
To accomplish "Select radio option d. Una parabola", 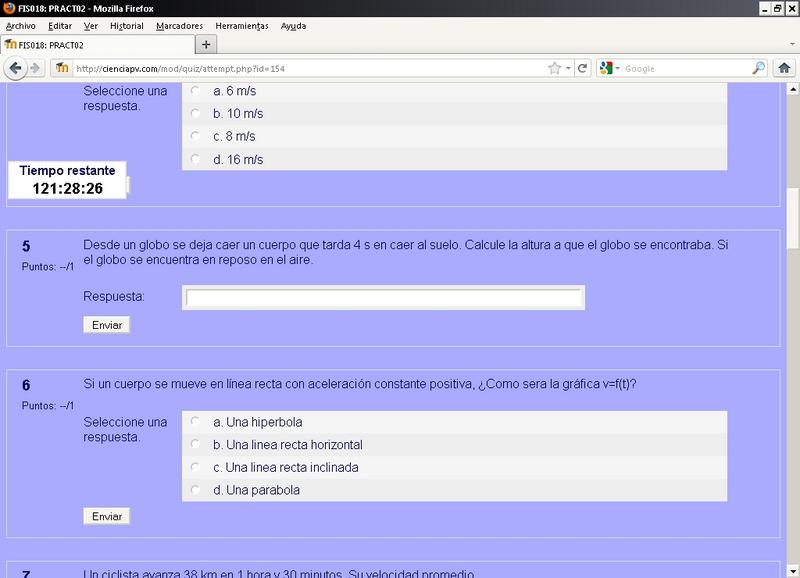I will tap(195, 490).
